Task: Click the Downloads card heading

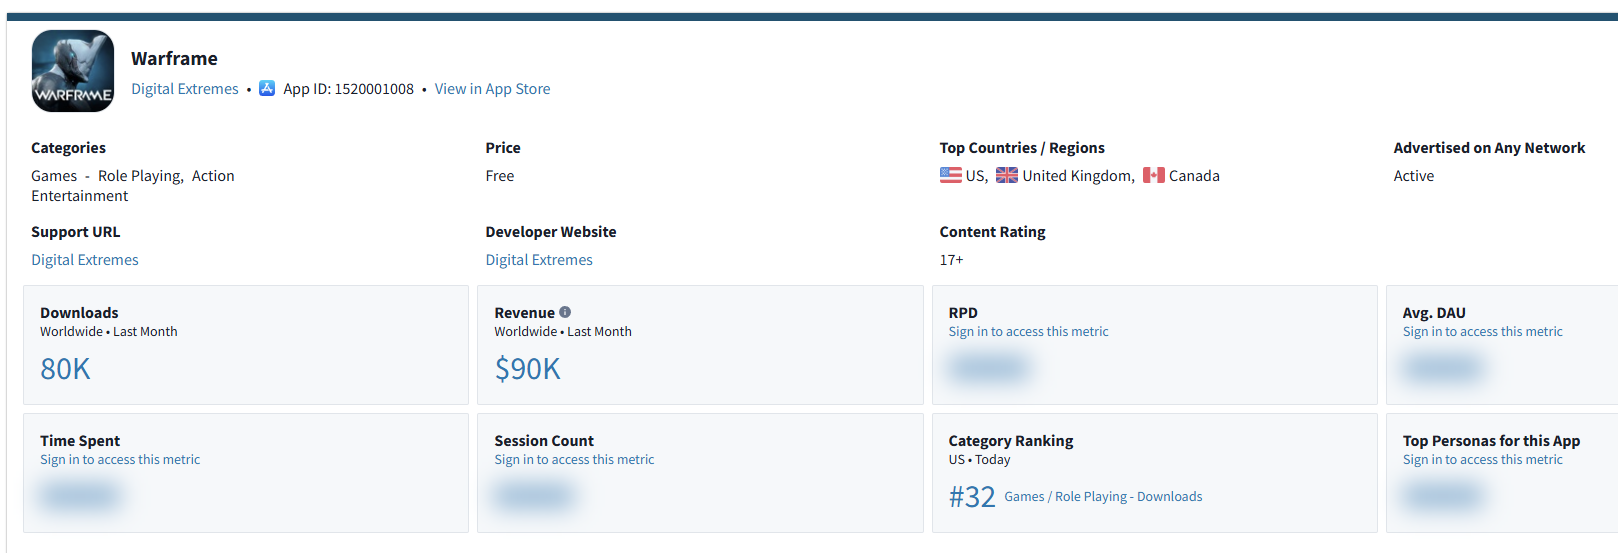Action: coord(79,313)
